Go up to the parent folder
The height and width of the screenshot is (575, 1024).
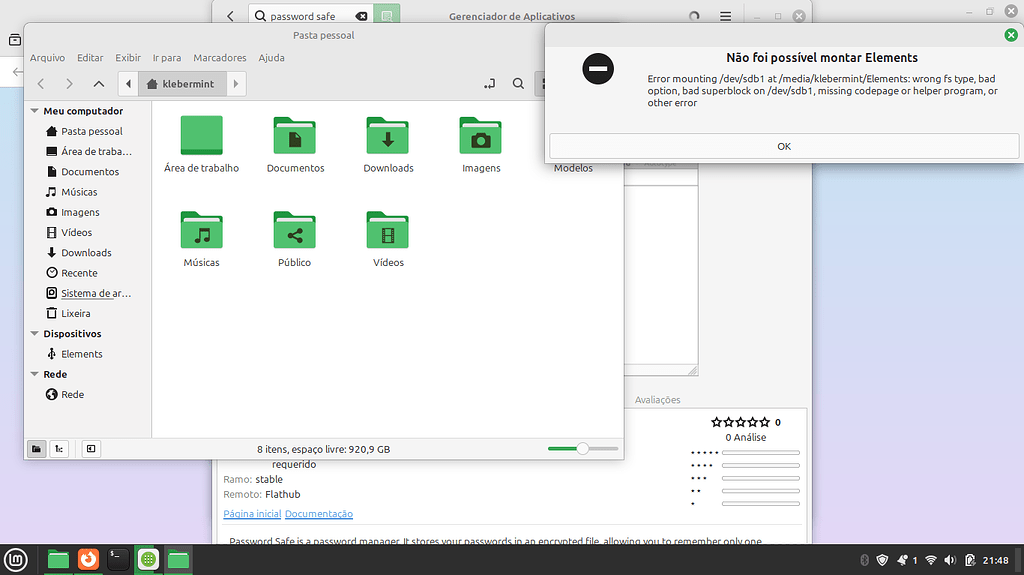pyautogui.click(x=99, y=84)
